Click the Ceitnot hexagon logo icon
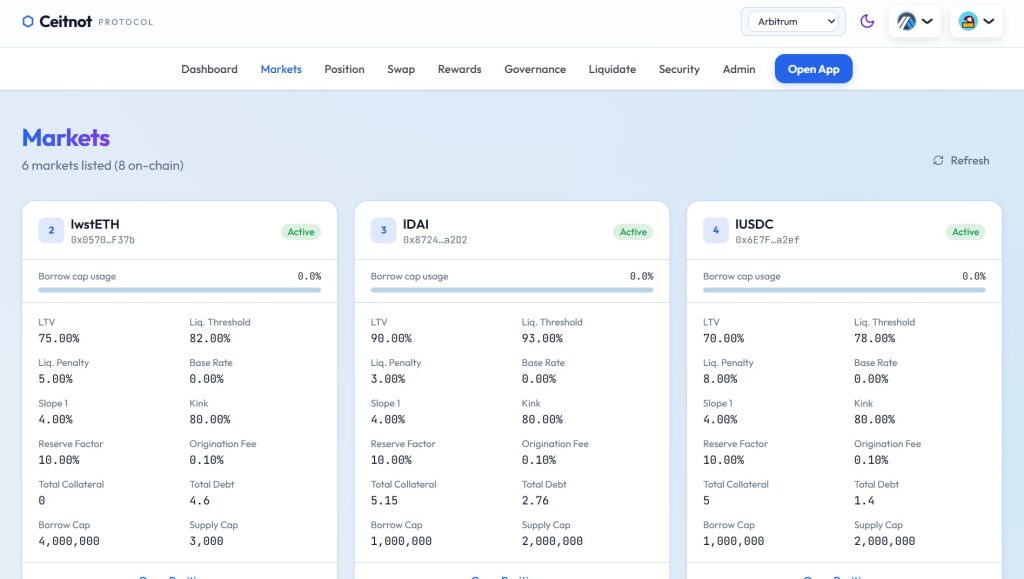The height and width of the screenshot is (579, 1024). [27, 22]
